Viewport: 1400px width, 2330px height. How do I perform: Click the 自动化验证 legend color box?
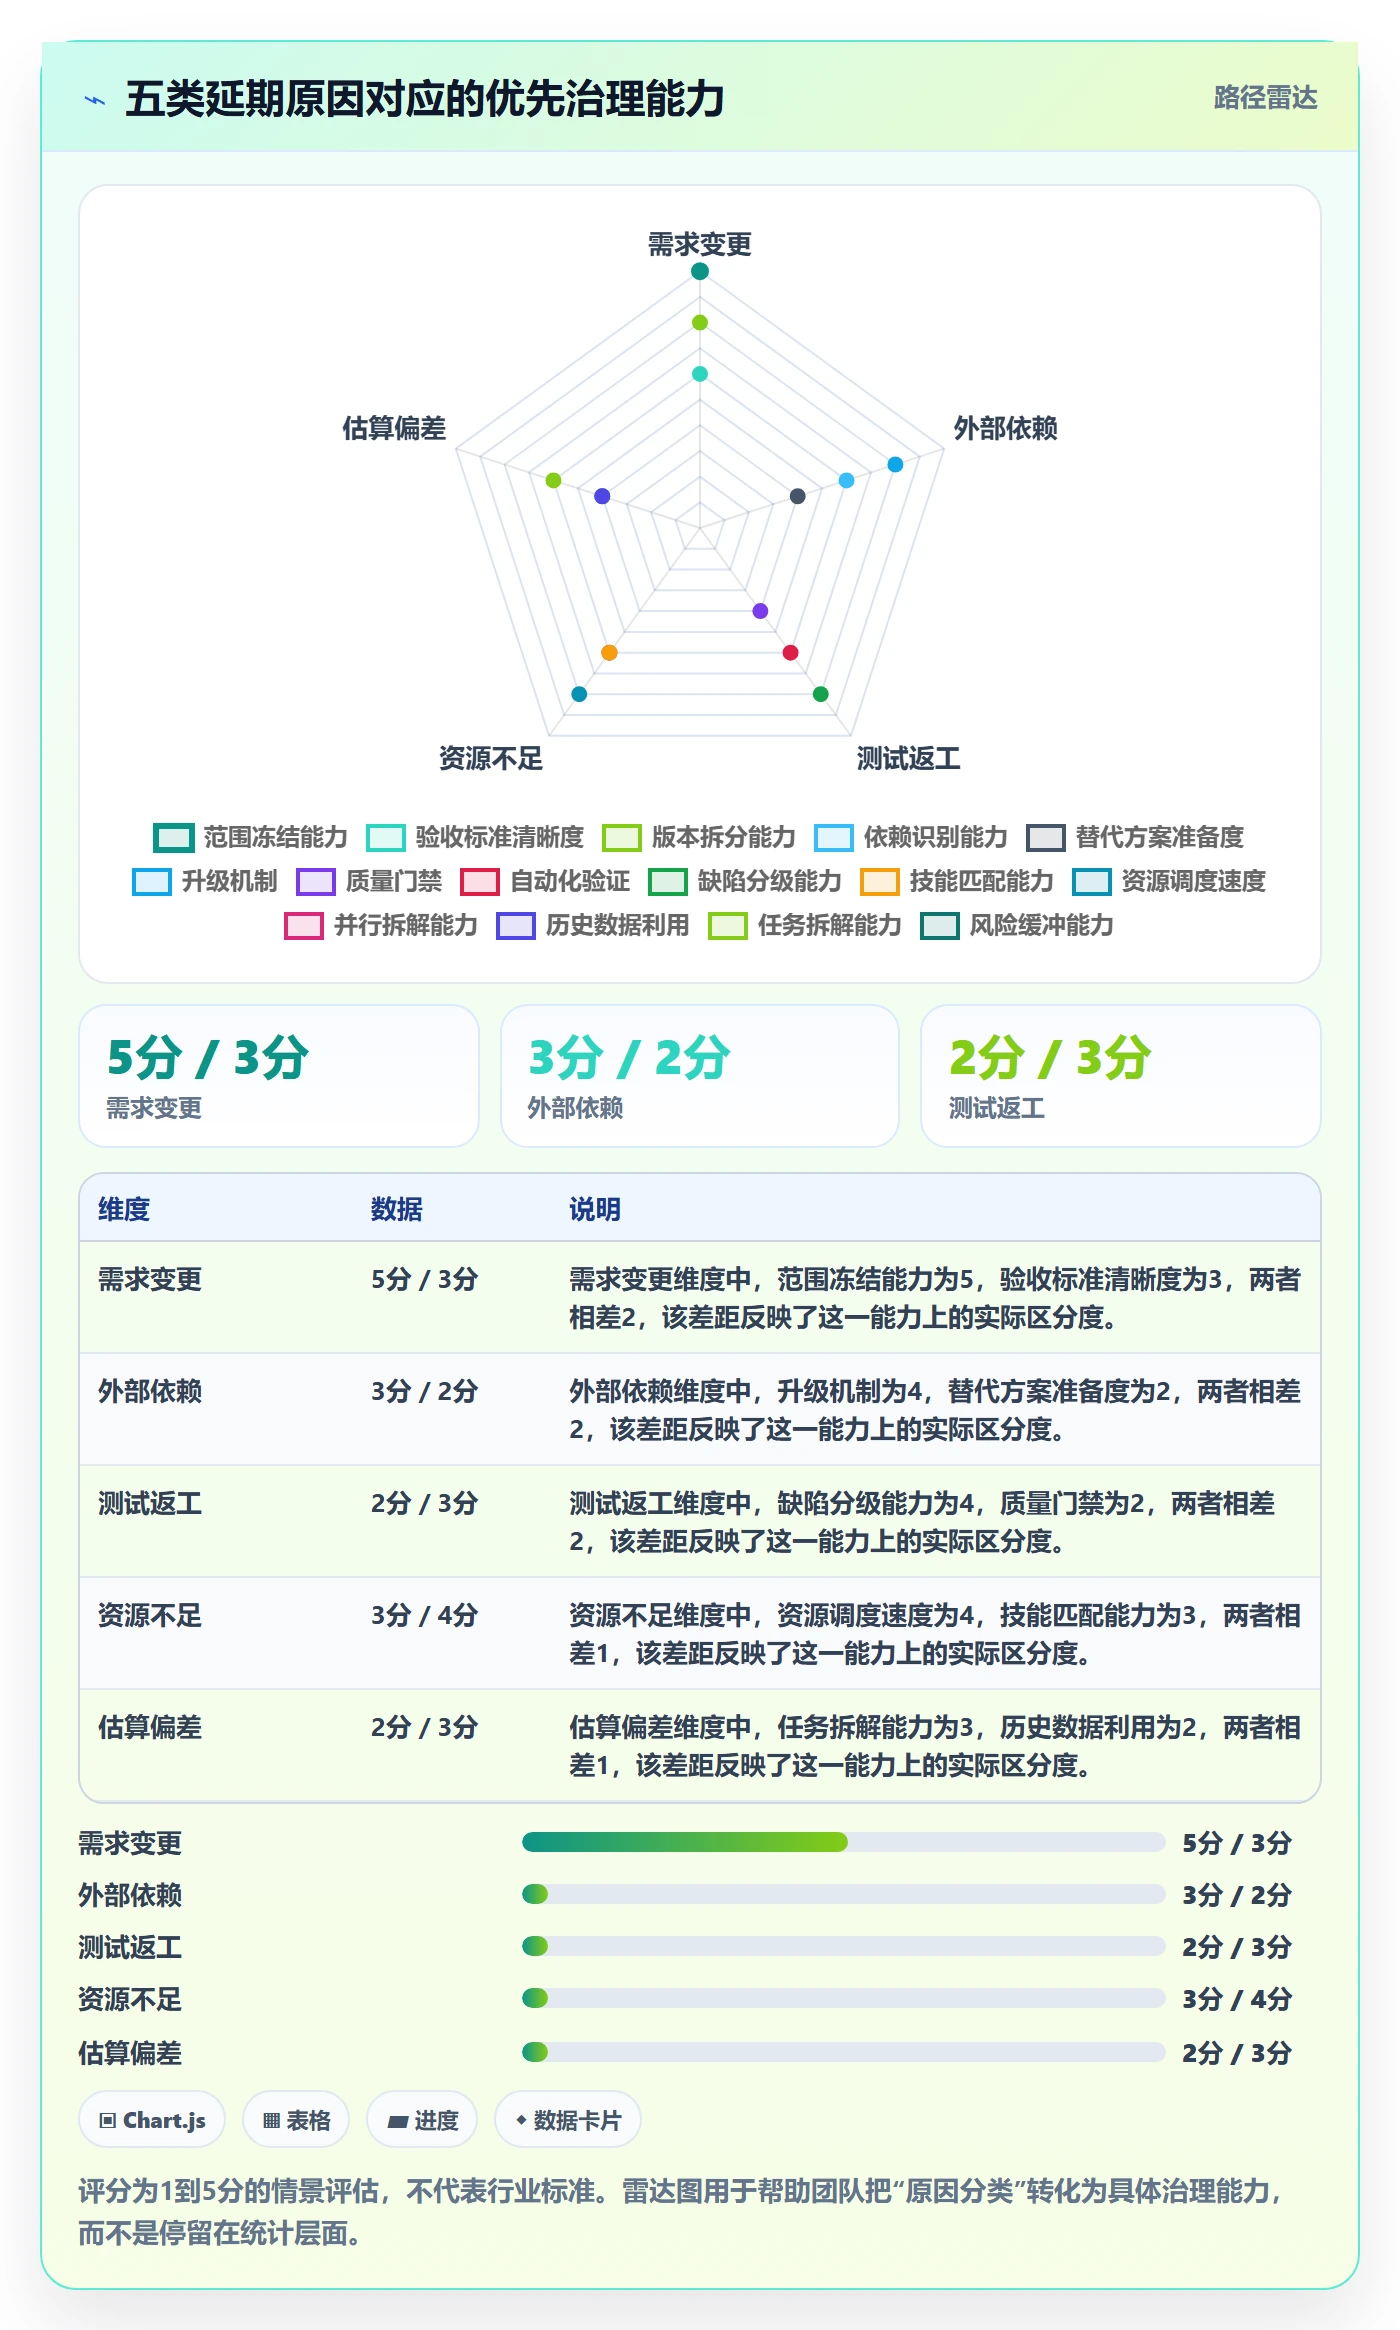click(480, 882)
